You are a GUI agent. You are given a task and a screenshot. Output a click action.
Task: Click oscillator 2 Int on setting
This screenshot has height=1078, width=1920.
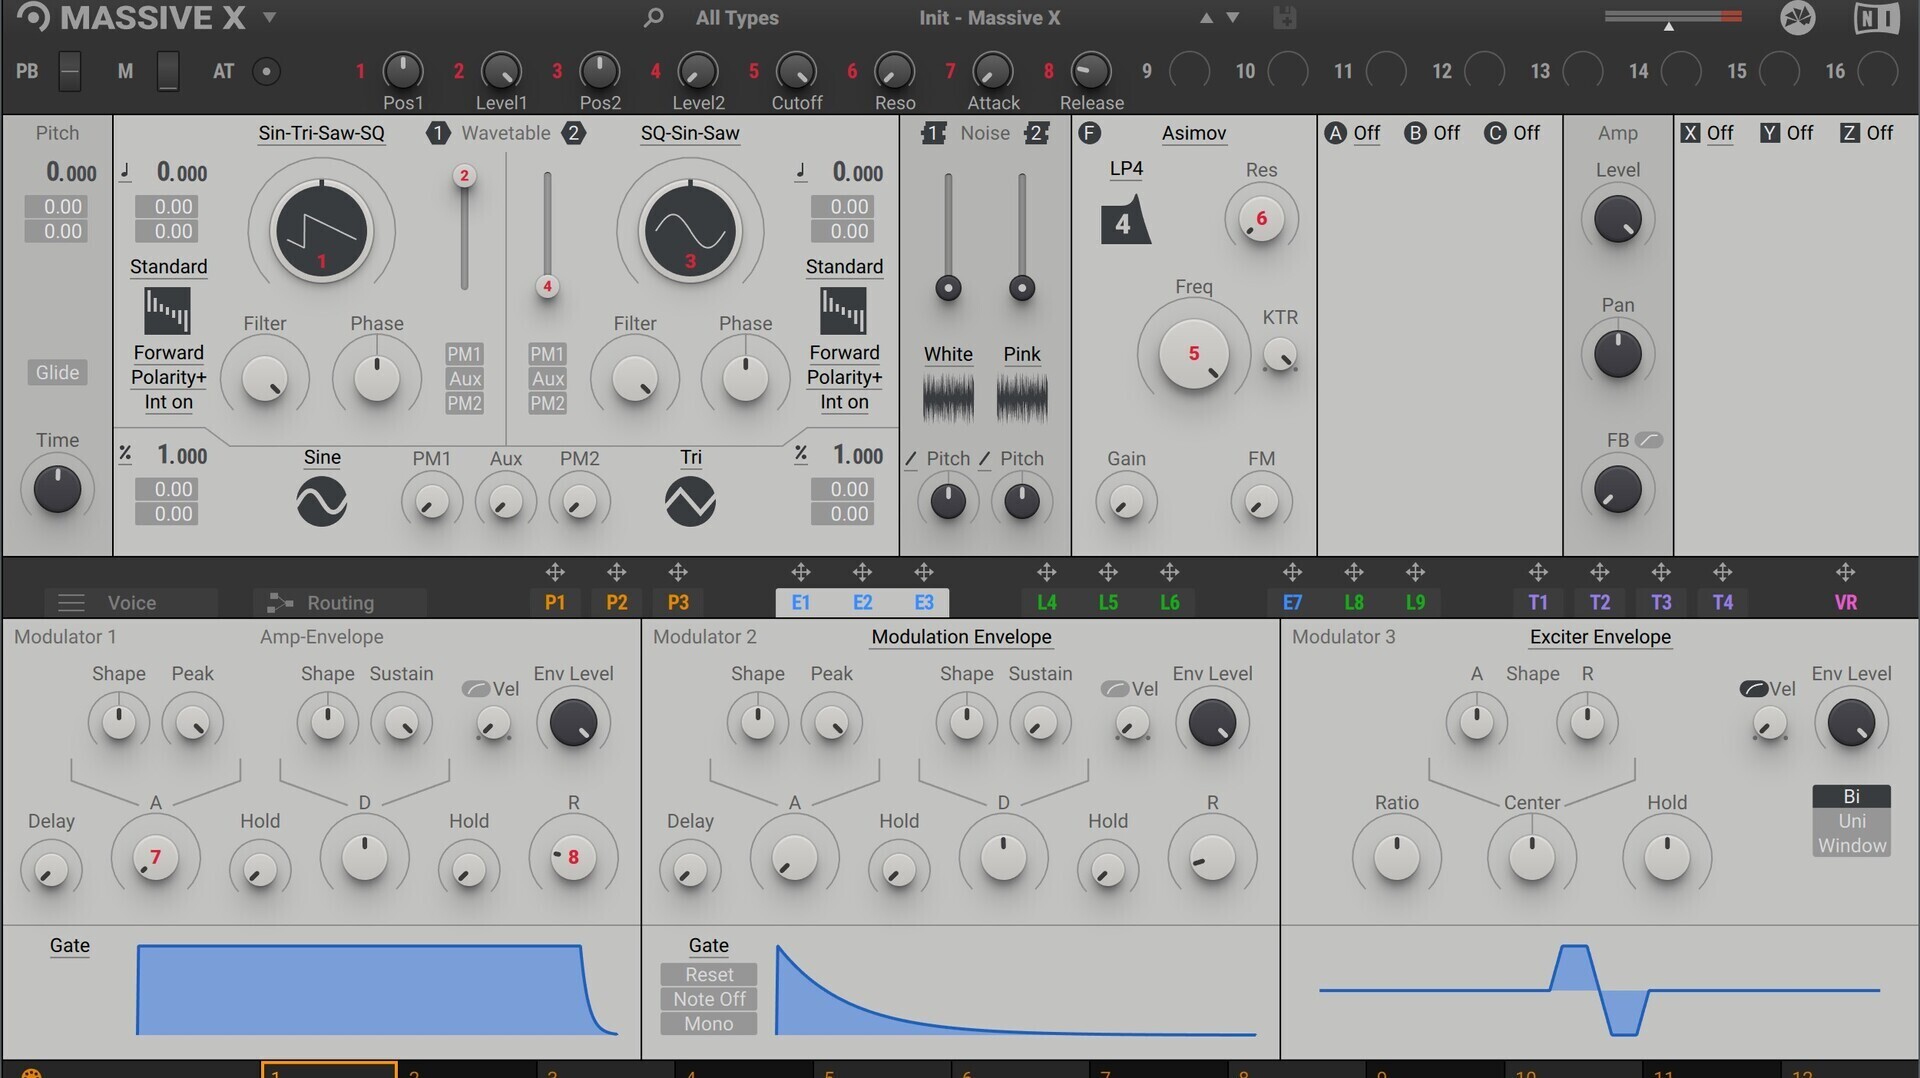[x=844, y=402]
